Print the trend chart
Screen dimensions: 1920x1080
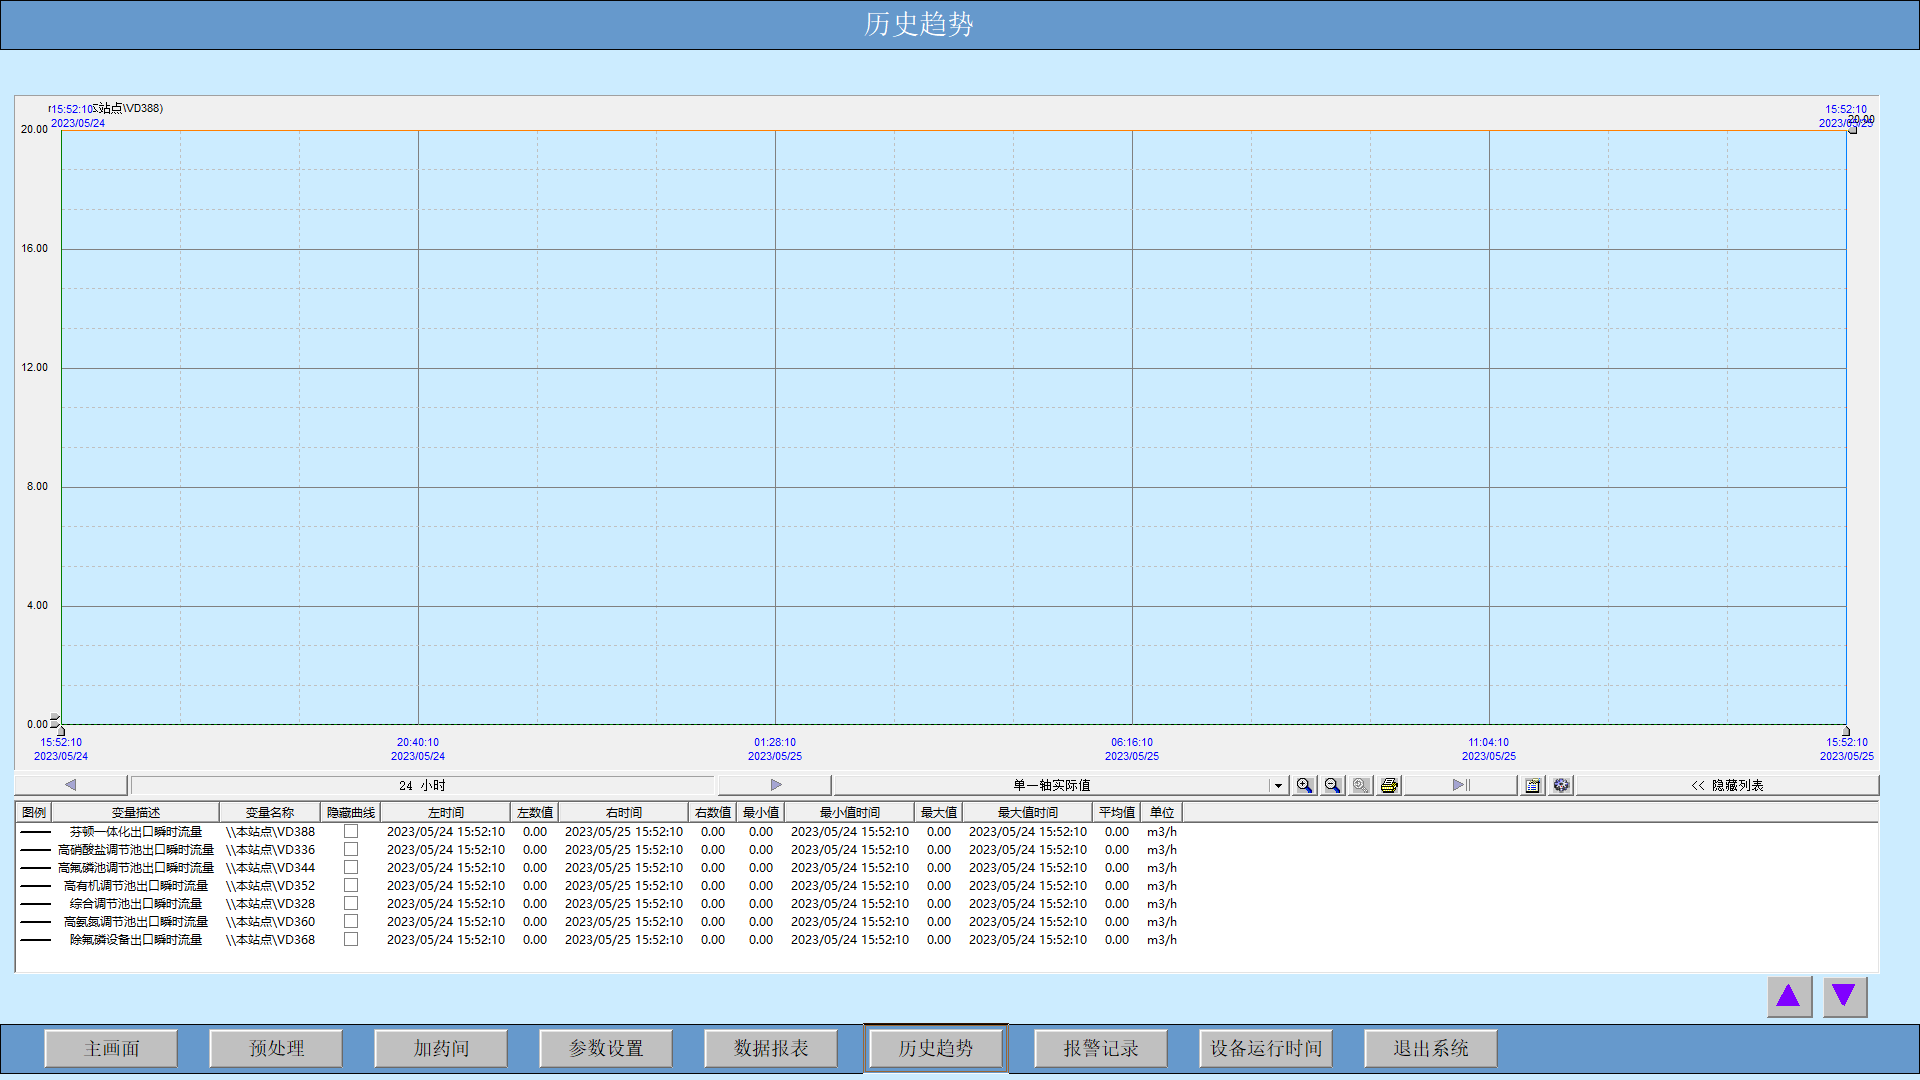coord(1389,785)
